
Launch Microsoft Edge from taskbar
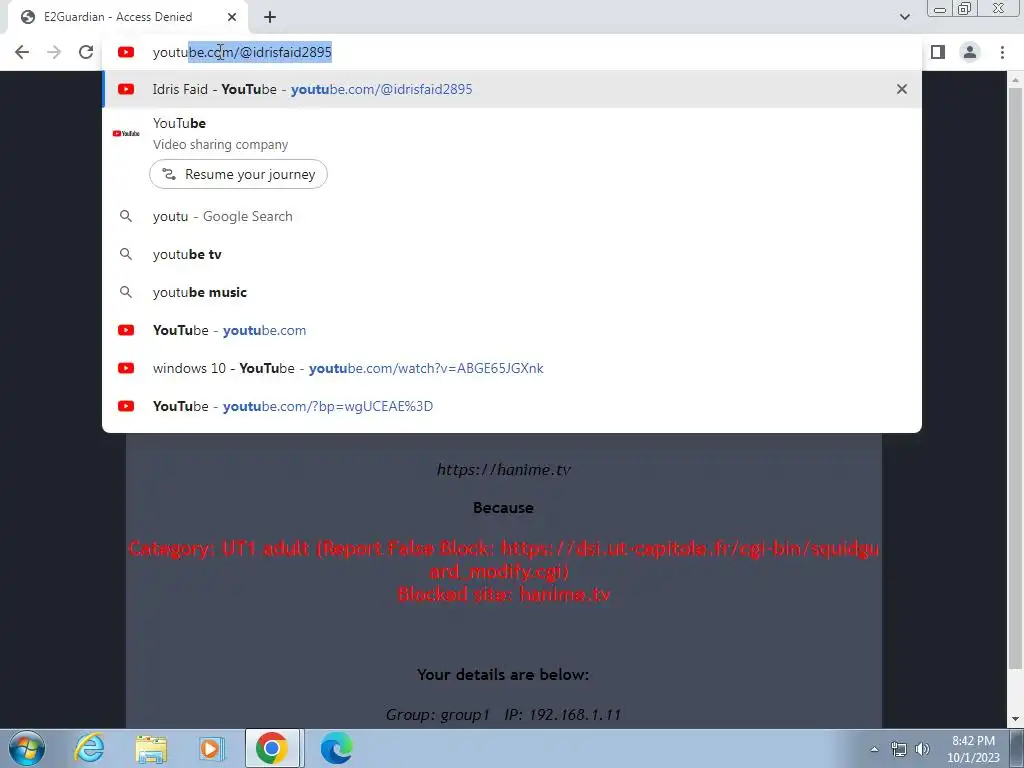(x=336, y=748)
